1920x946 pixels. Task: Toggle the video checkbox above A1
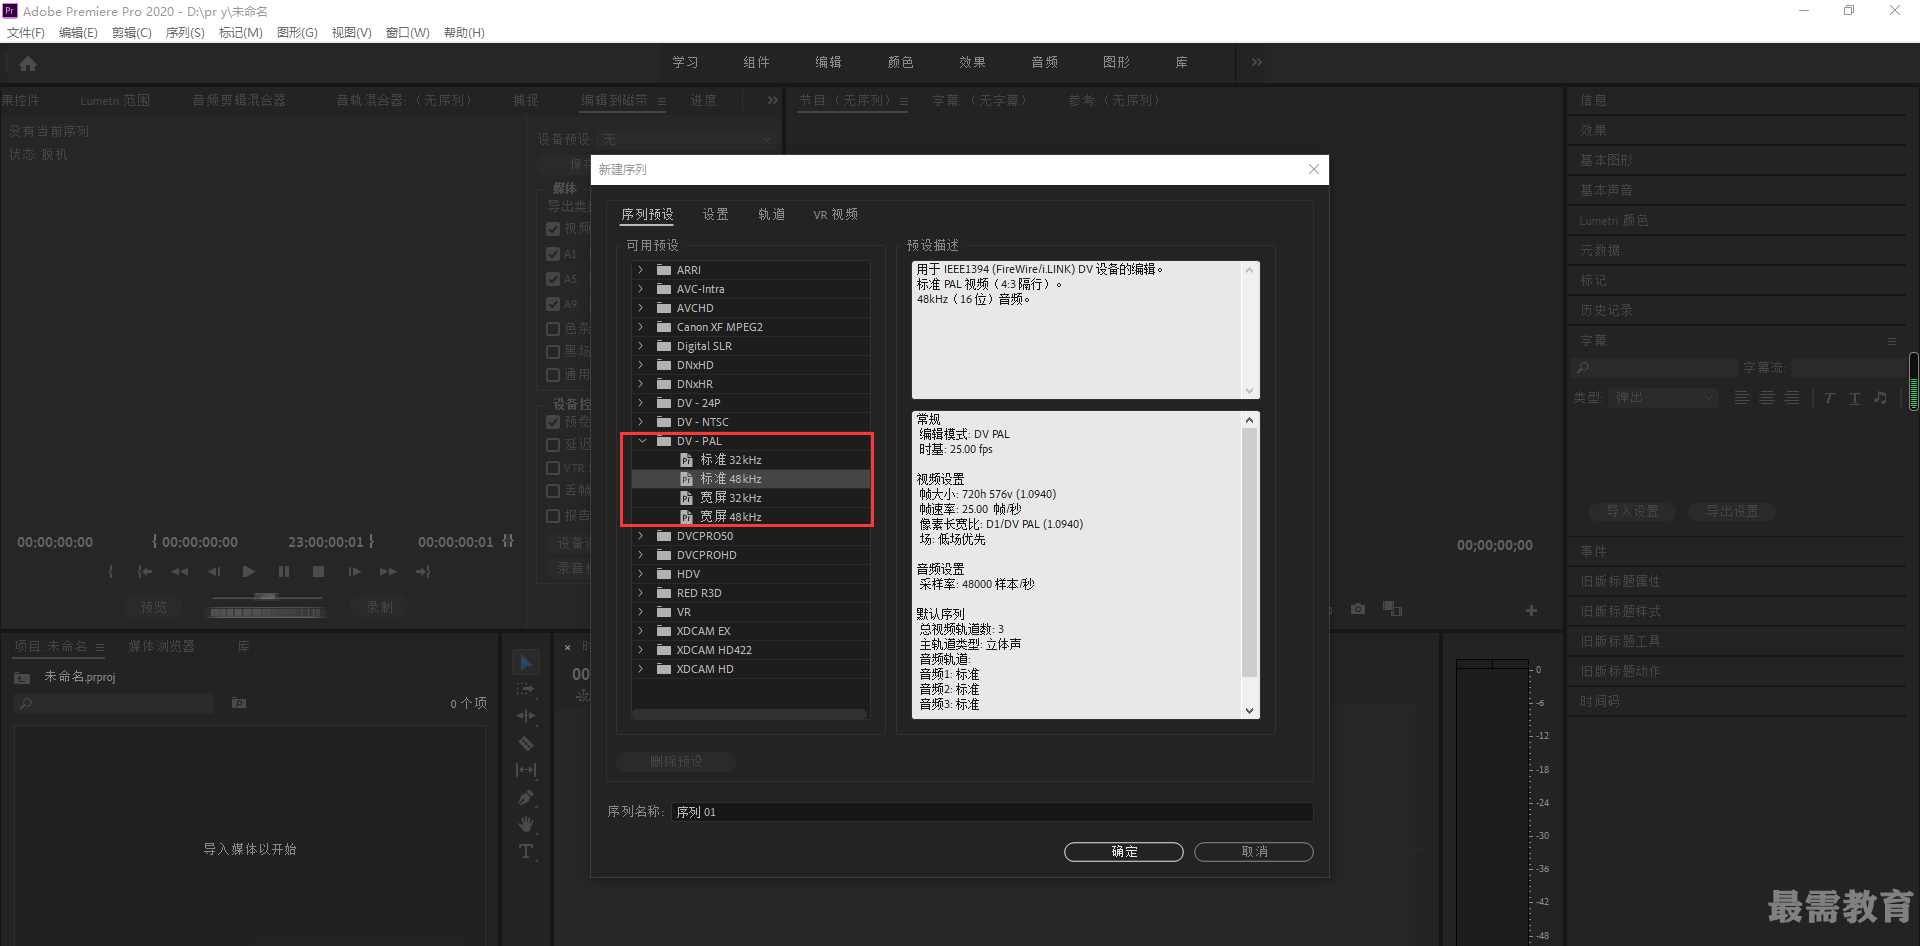click(553, 229)
